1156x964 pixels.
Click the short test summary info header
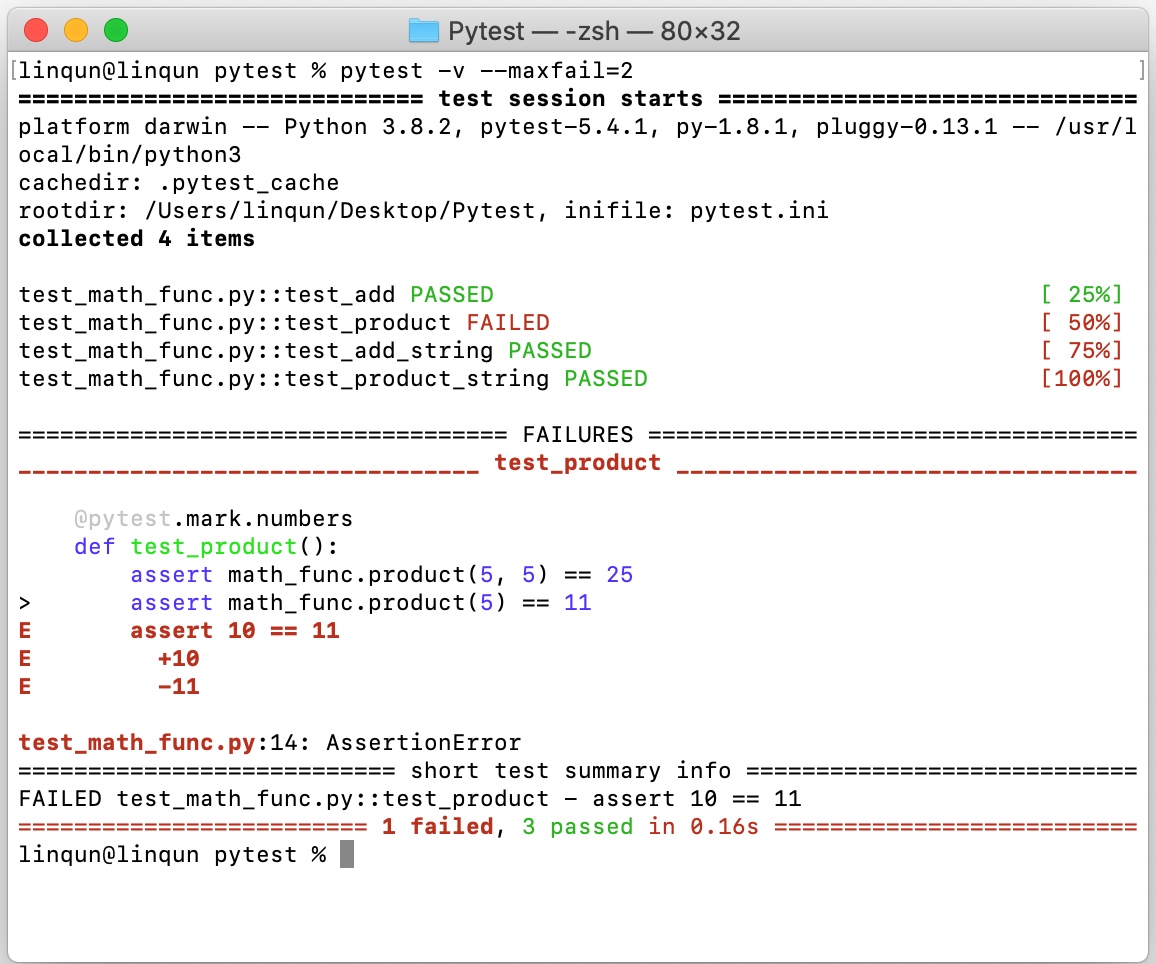click(578, 770)
